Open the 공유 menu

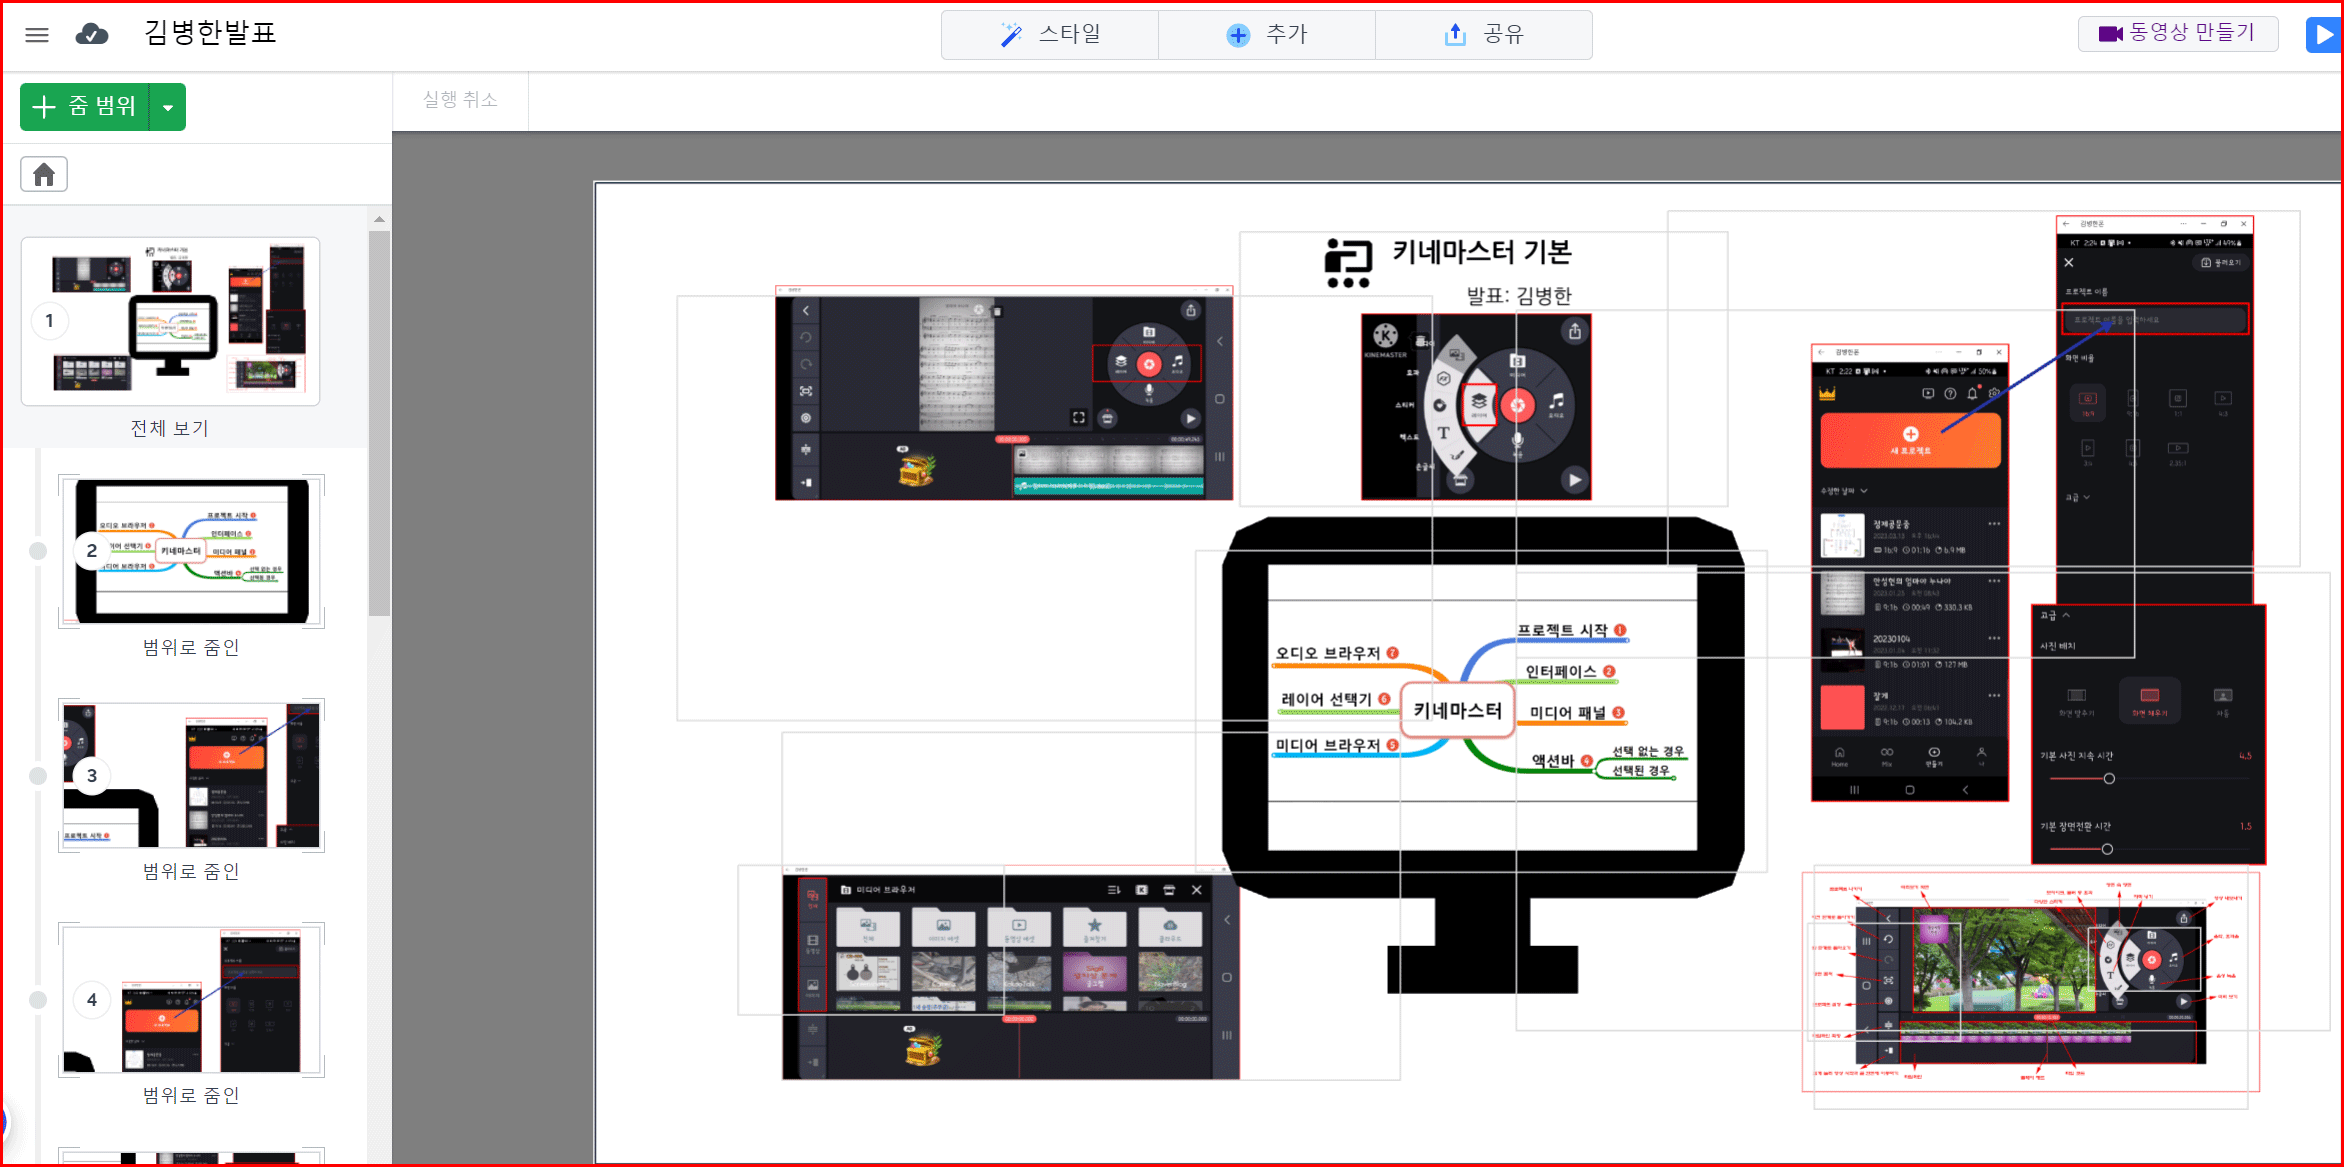1502,35
